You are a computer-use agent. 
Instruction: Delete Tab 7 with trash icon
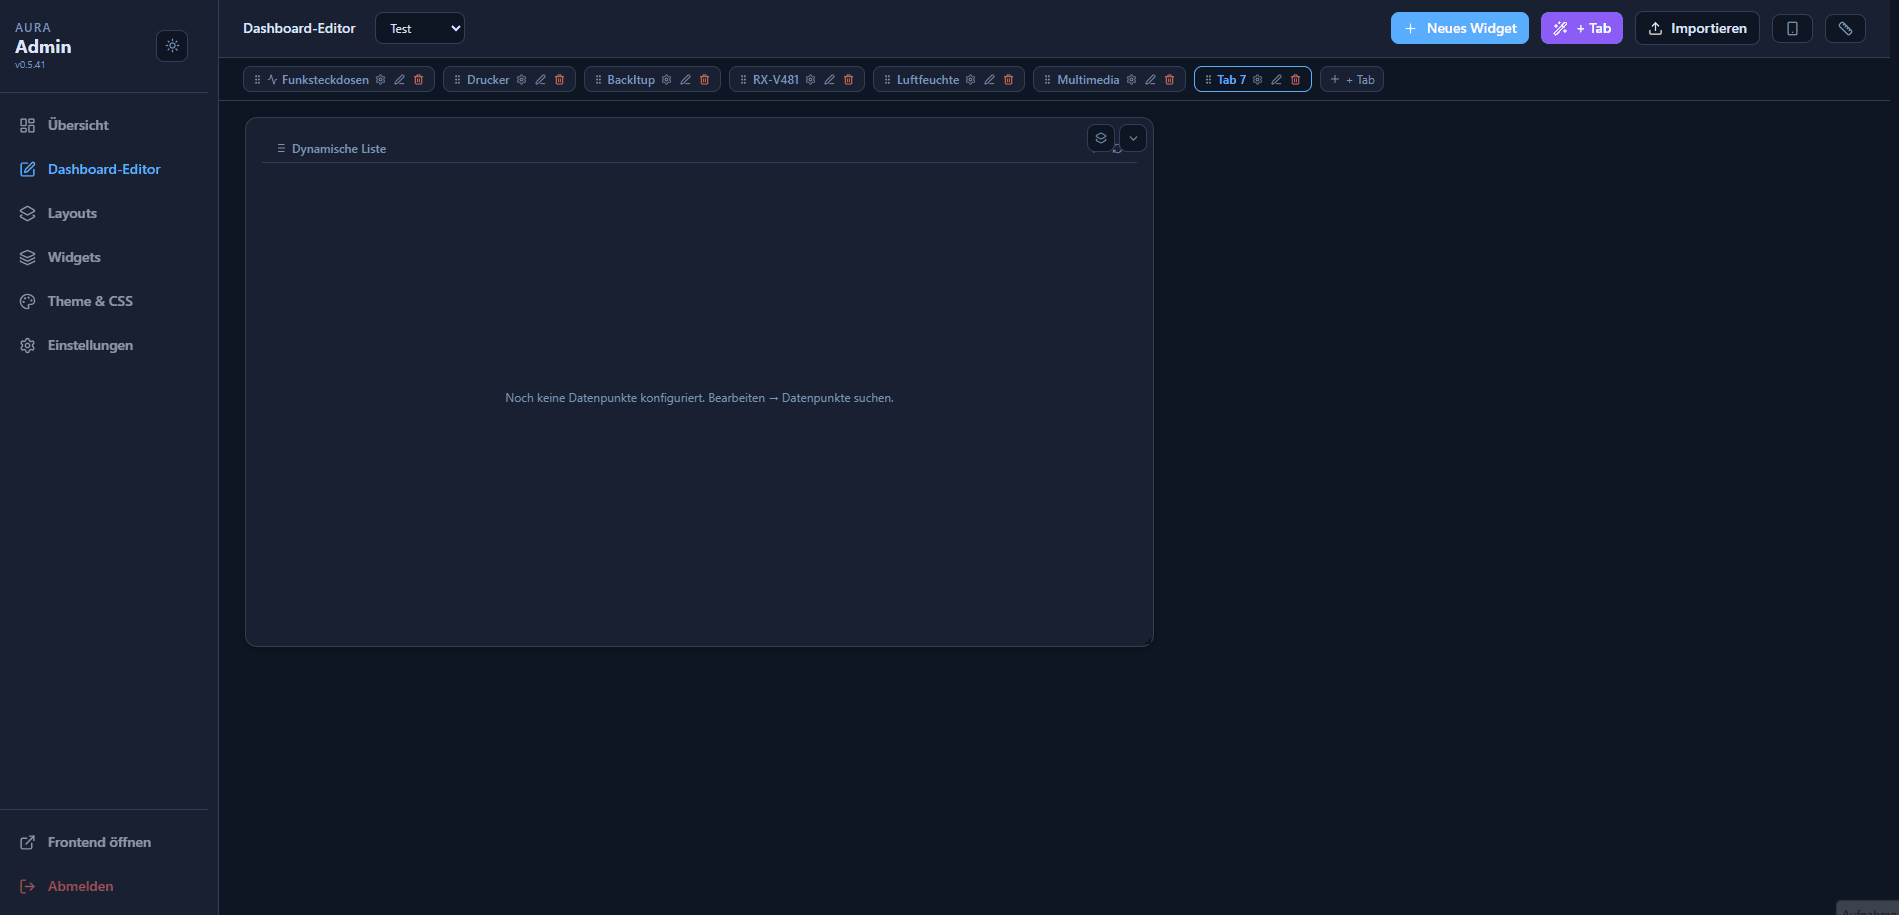(x=1296, y=80)
